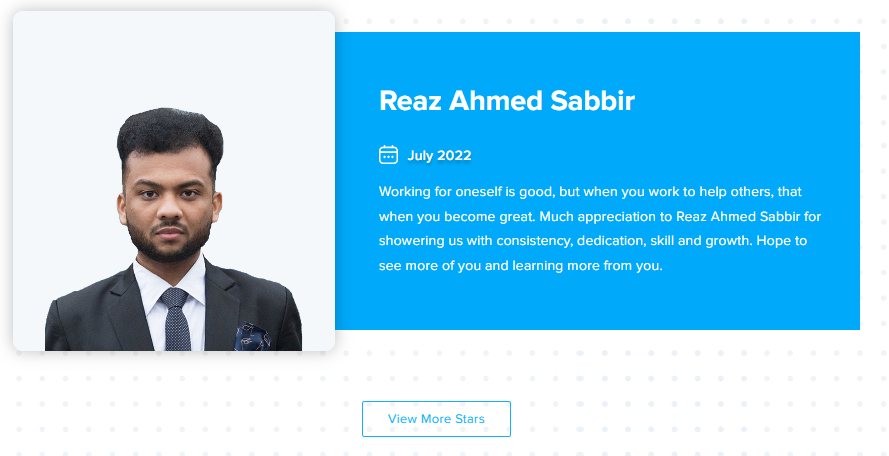Click the last line 'see more of you'
The height and width of the screenshot is (456, 889).
coord(520,265)
